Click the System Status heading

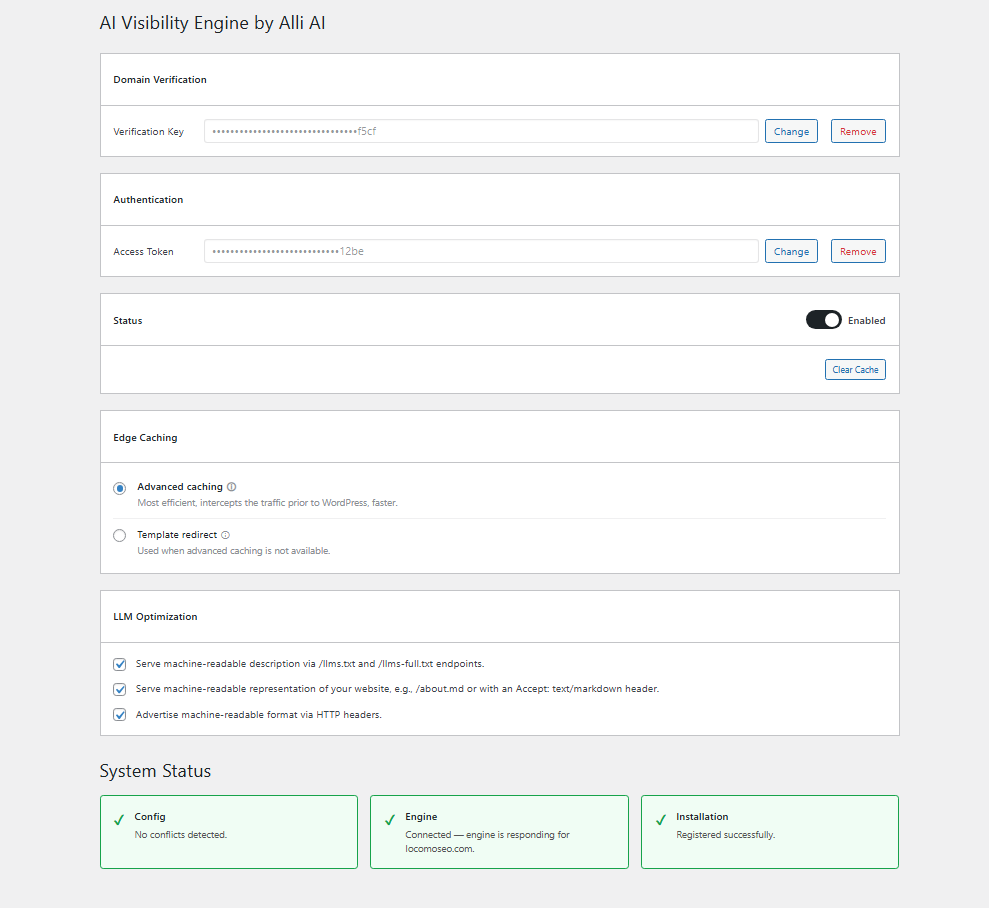pyautogui.click(x=155, y=771)
